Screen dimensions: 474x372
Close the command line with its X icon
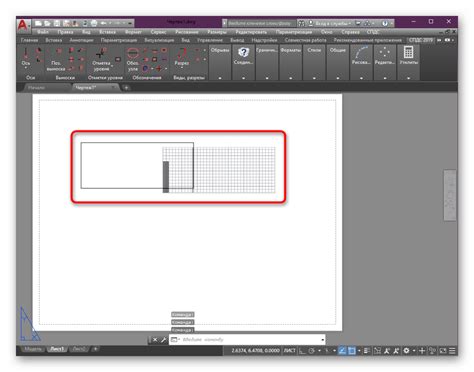click(155, 340)
